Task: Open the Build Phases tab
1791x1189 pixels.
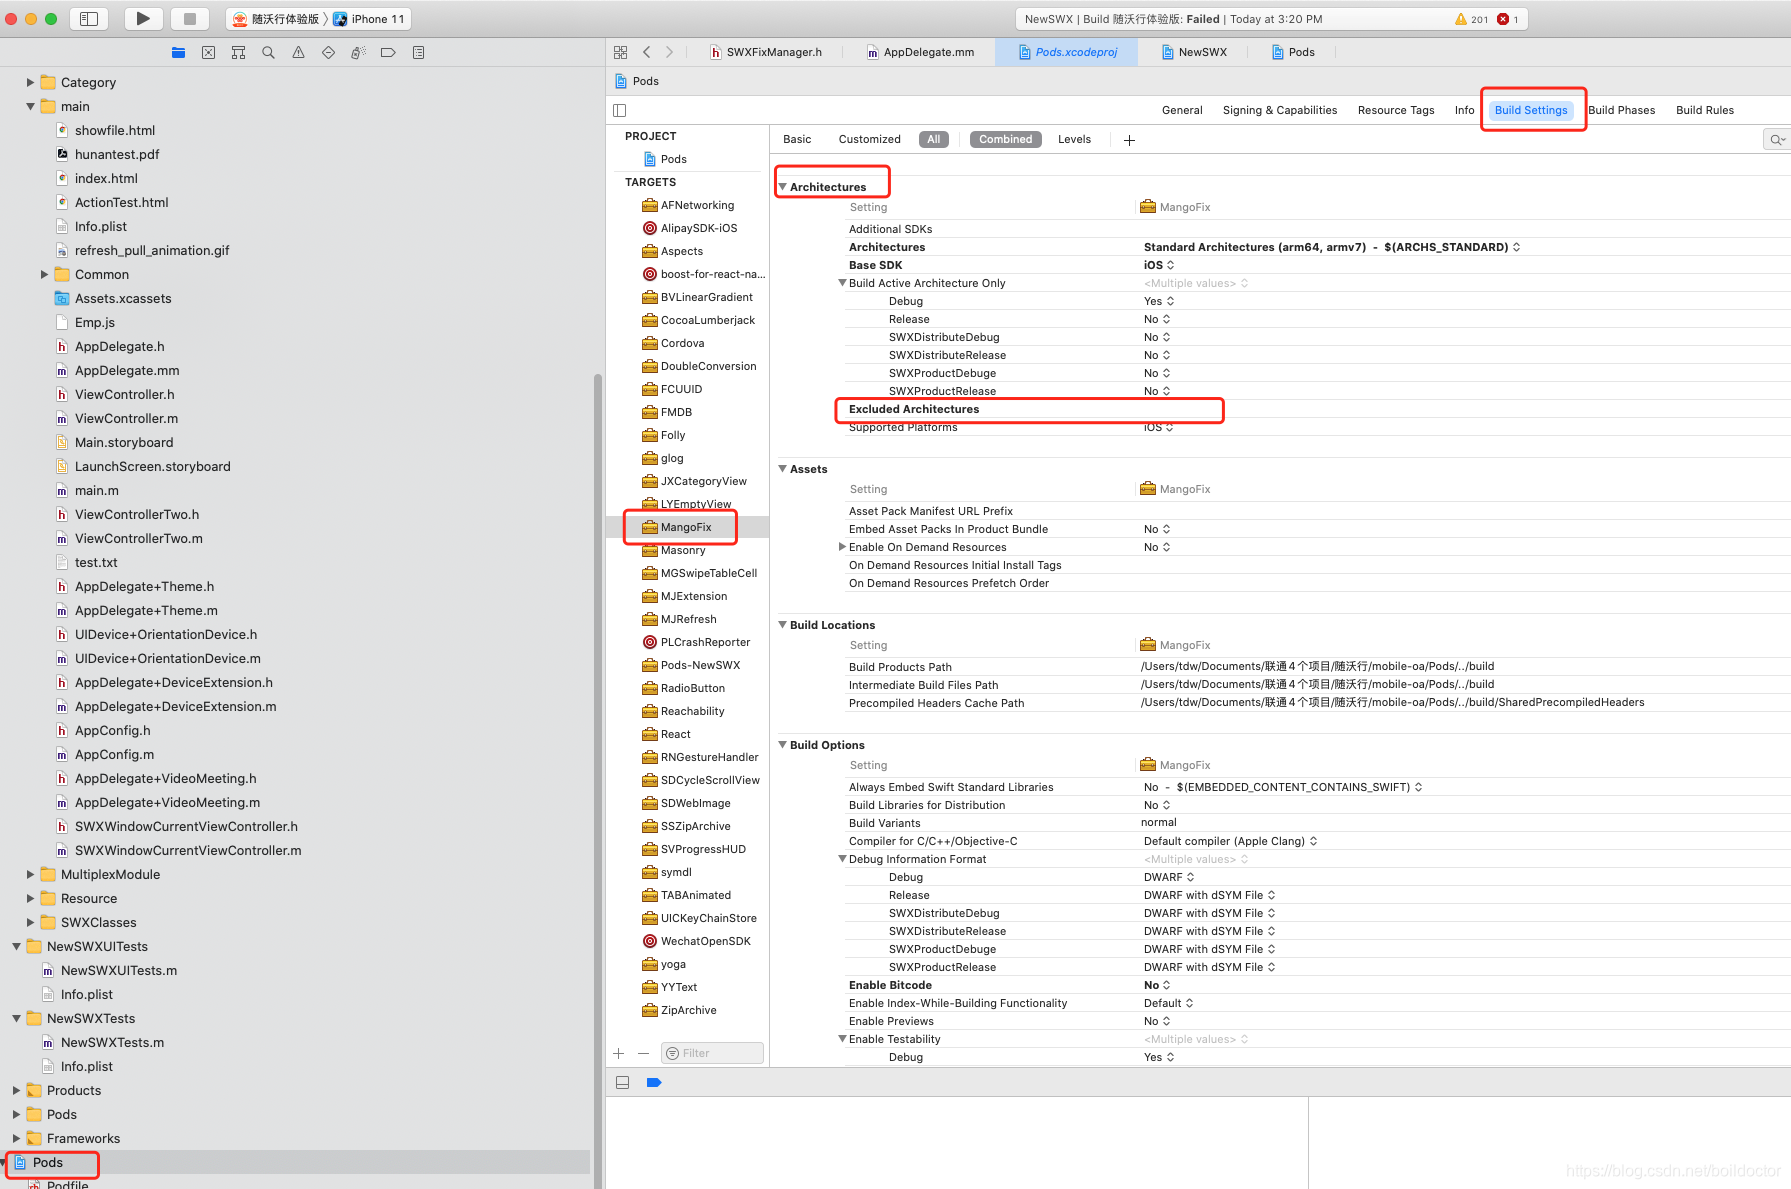Action: coord(1621,110)
